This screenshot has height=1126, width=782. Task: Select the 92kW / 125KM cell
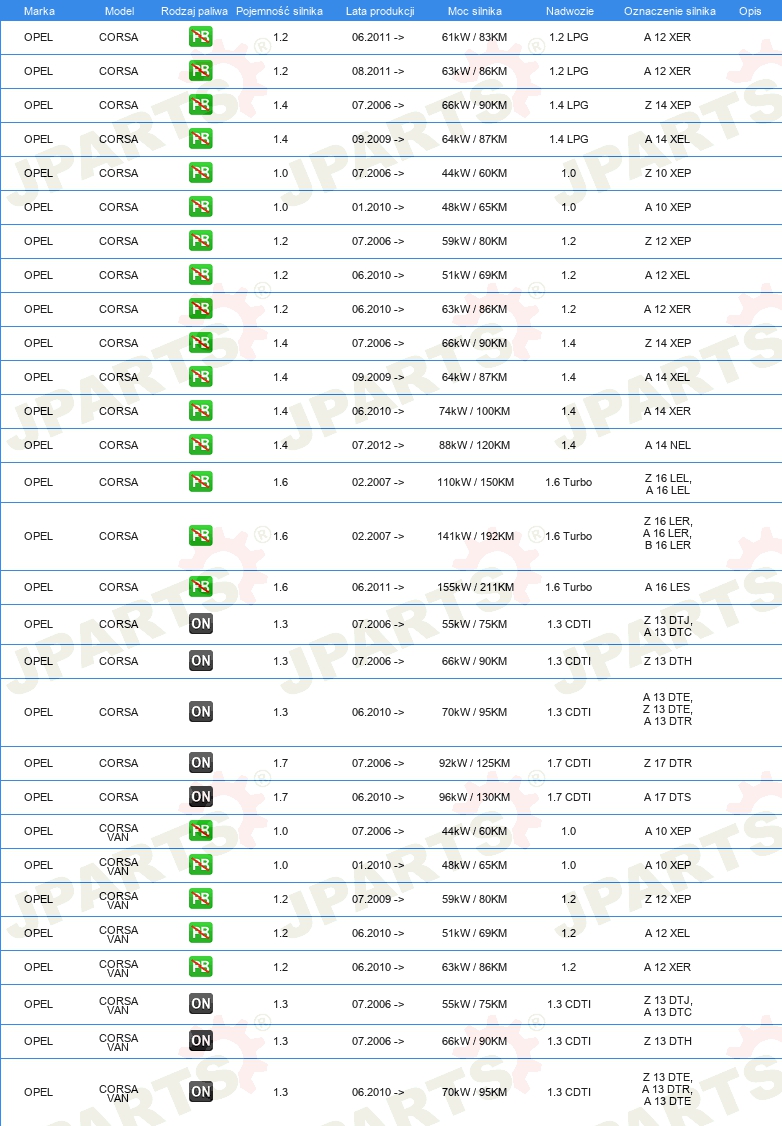[474, 763]
